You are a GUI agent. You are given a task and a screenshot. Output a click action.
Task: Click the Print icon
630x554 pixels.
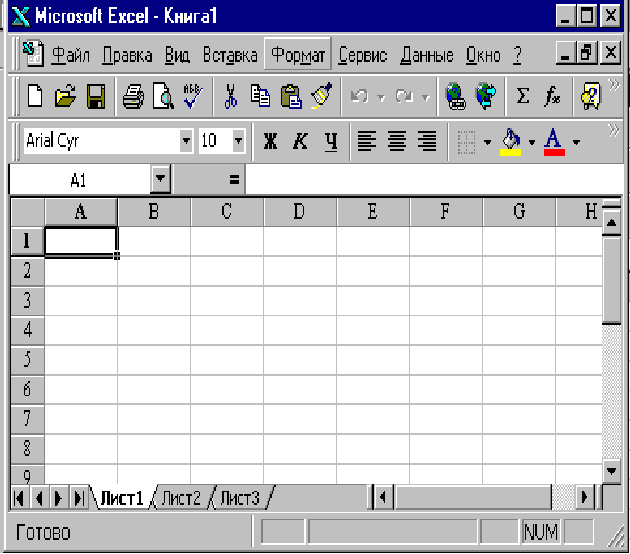(133, 96)
